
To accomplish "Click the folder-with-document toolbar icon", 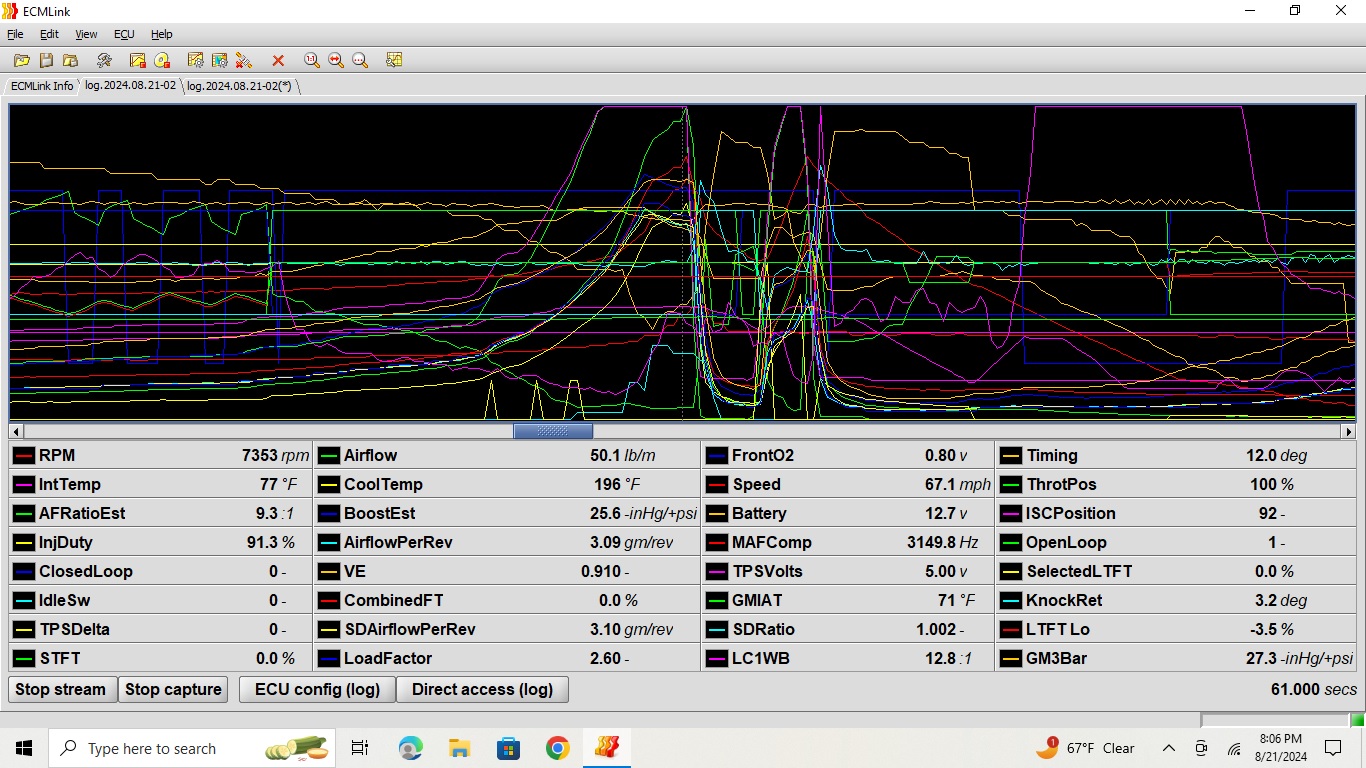I will coord(70,60).
